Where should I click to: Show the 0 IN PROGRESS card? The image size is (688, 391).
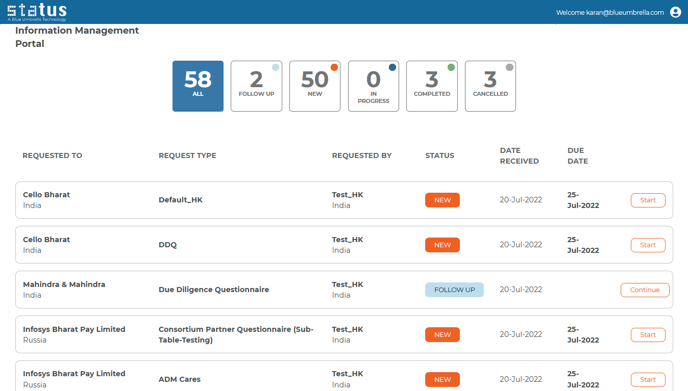373,86
